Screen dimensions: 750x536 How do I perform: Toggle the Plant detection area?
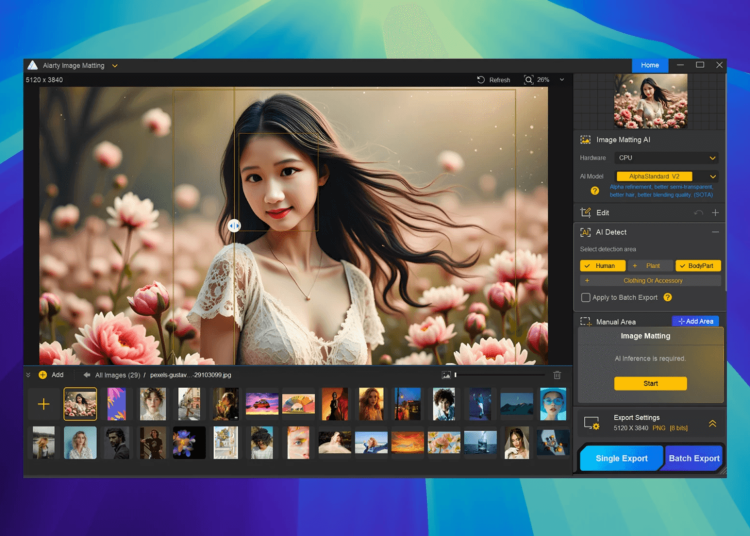tap(650, 266)
